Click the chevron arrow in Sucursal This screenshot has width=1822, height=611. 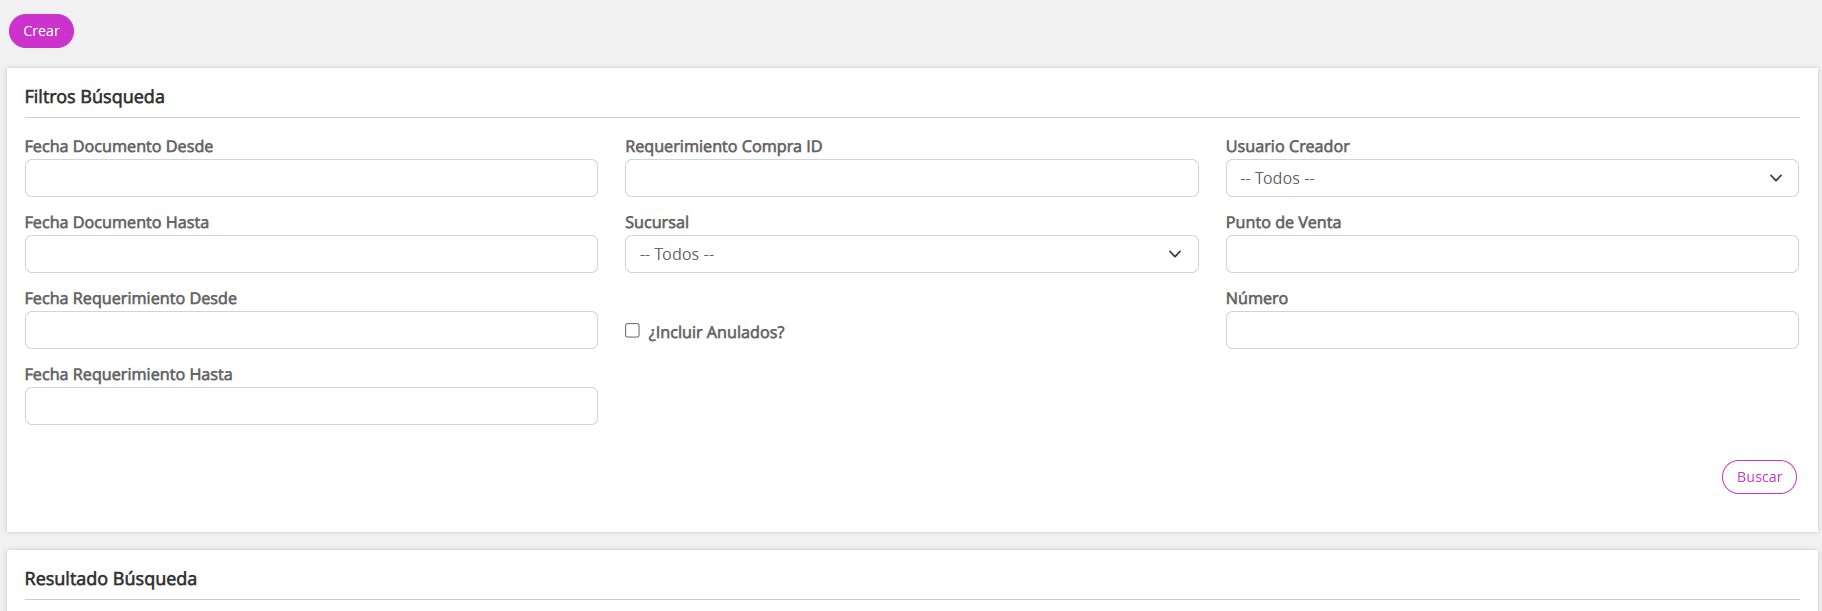click(1175, 254)
